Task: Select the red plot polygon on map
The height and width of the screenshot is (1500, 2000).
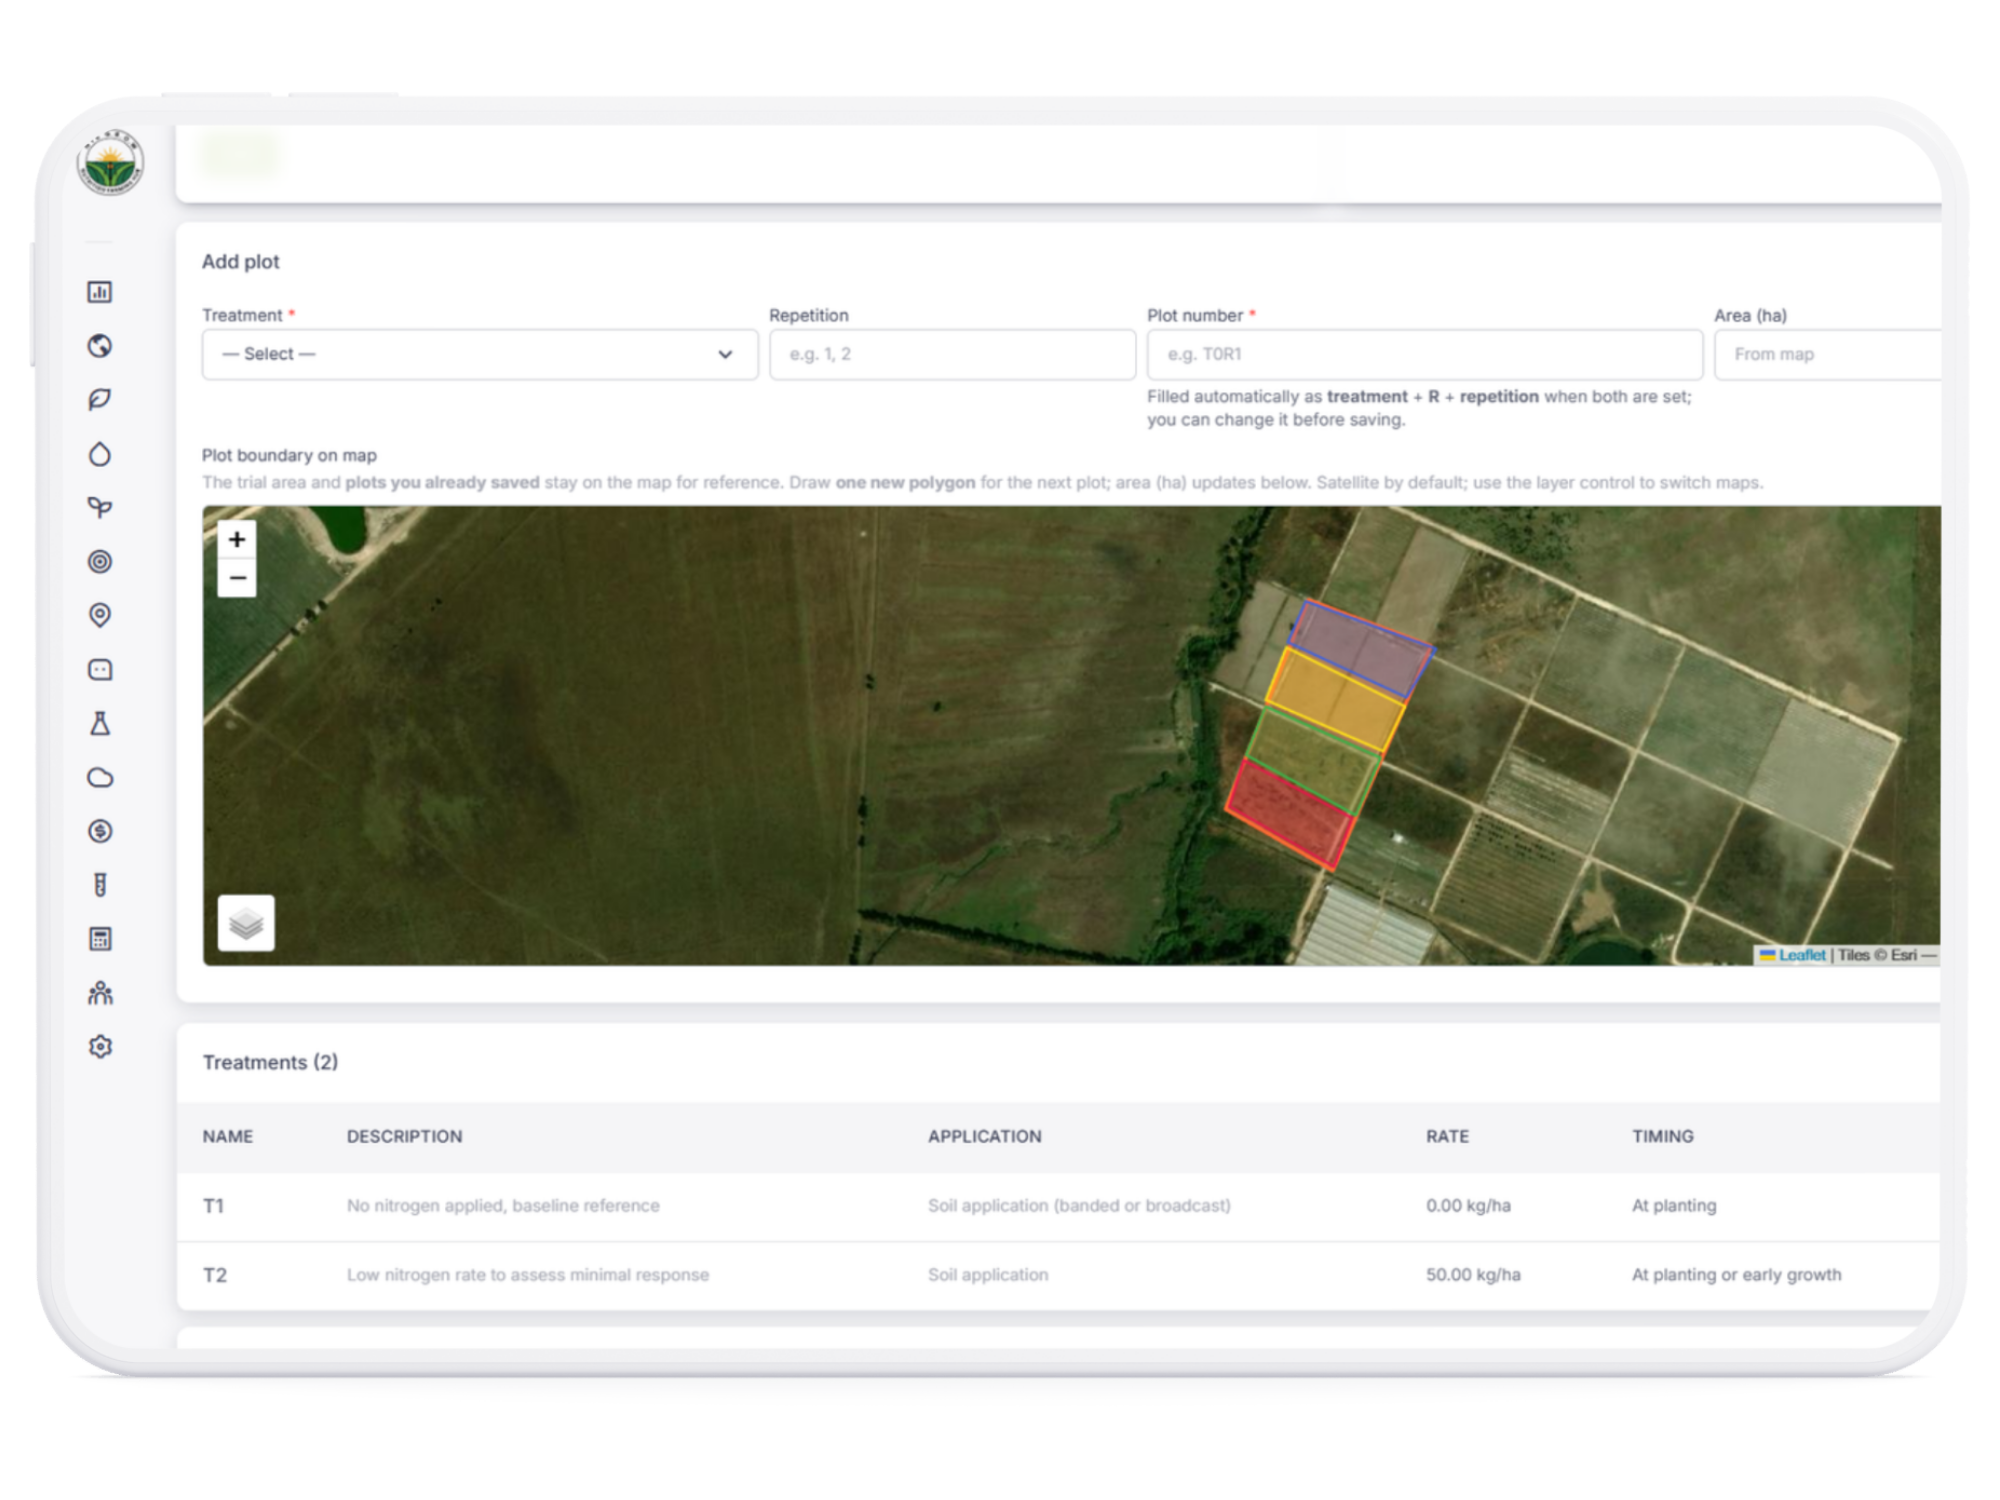Action: [x=1290, y=814]
